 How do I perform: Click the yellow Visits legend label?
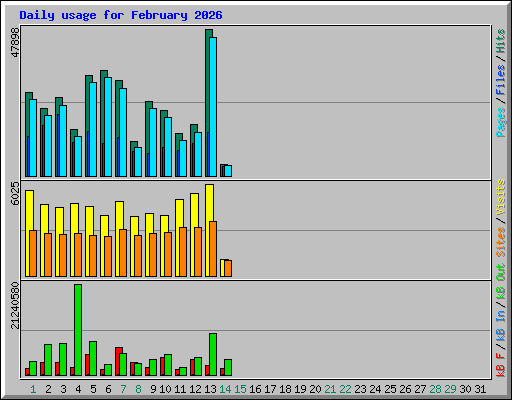pyautogui.click(x=501, y=198)
